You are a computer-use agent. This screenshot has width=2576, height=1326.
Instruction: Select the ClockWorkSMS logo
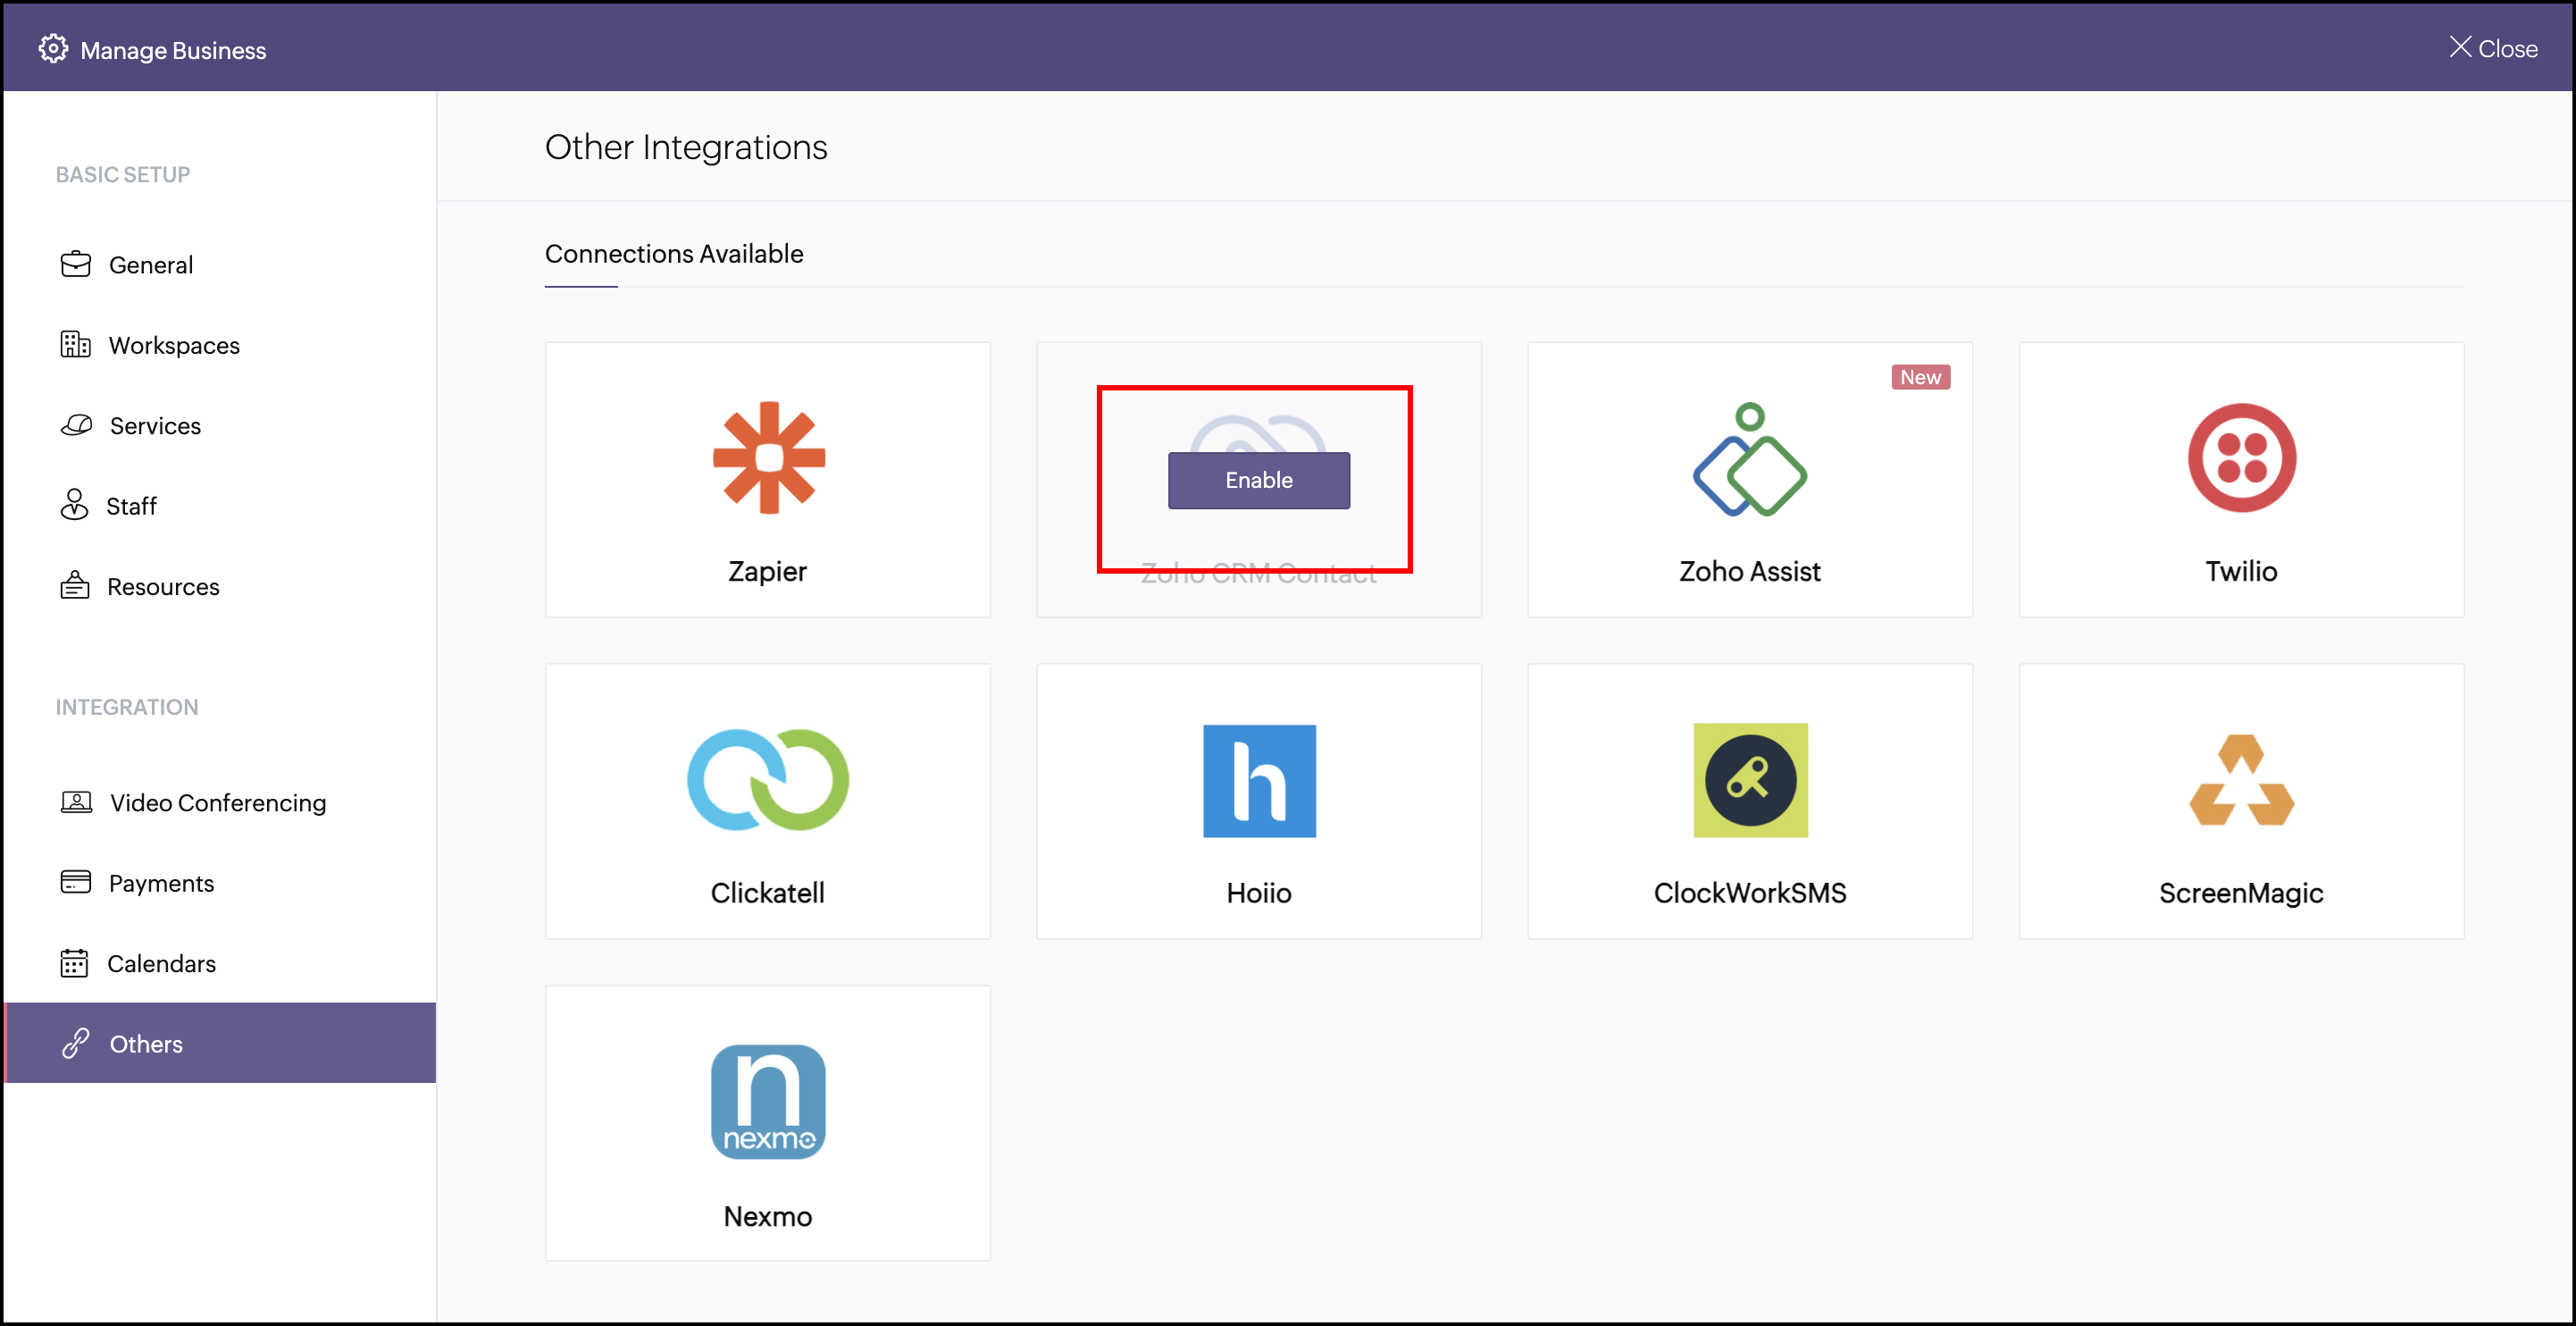click(1749, 780)
